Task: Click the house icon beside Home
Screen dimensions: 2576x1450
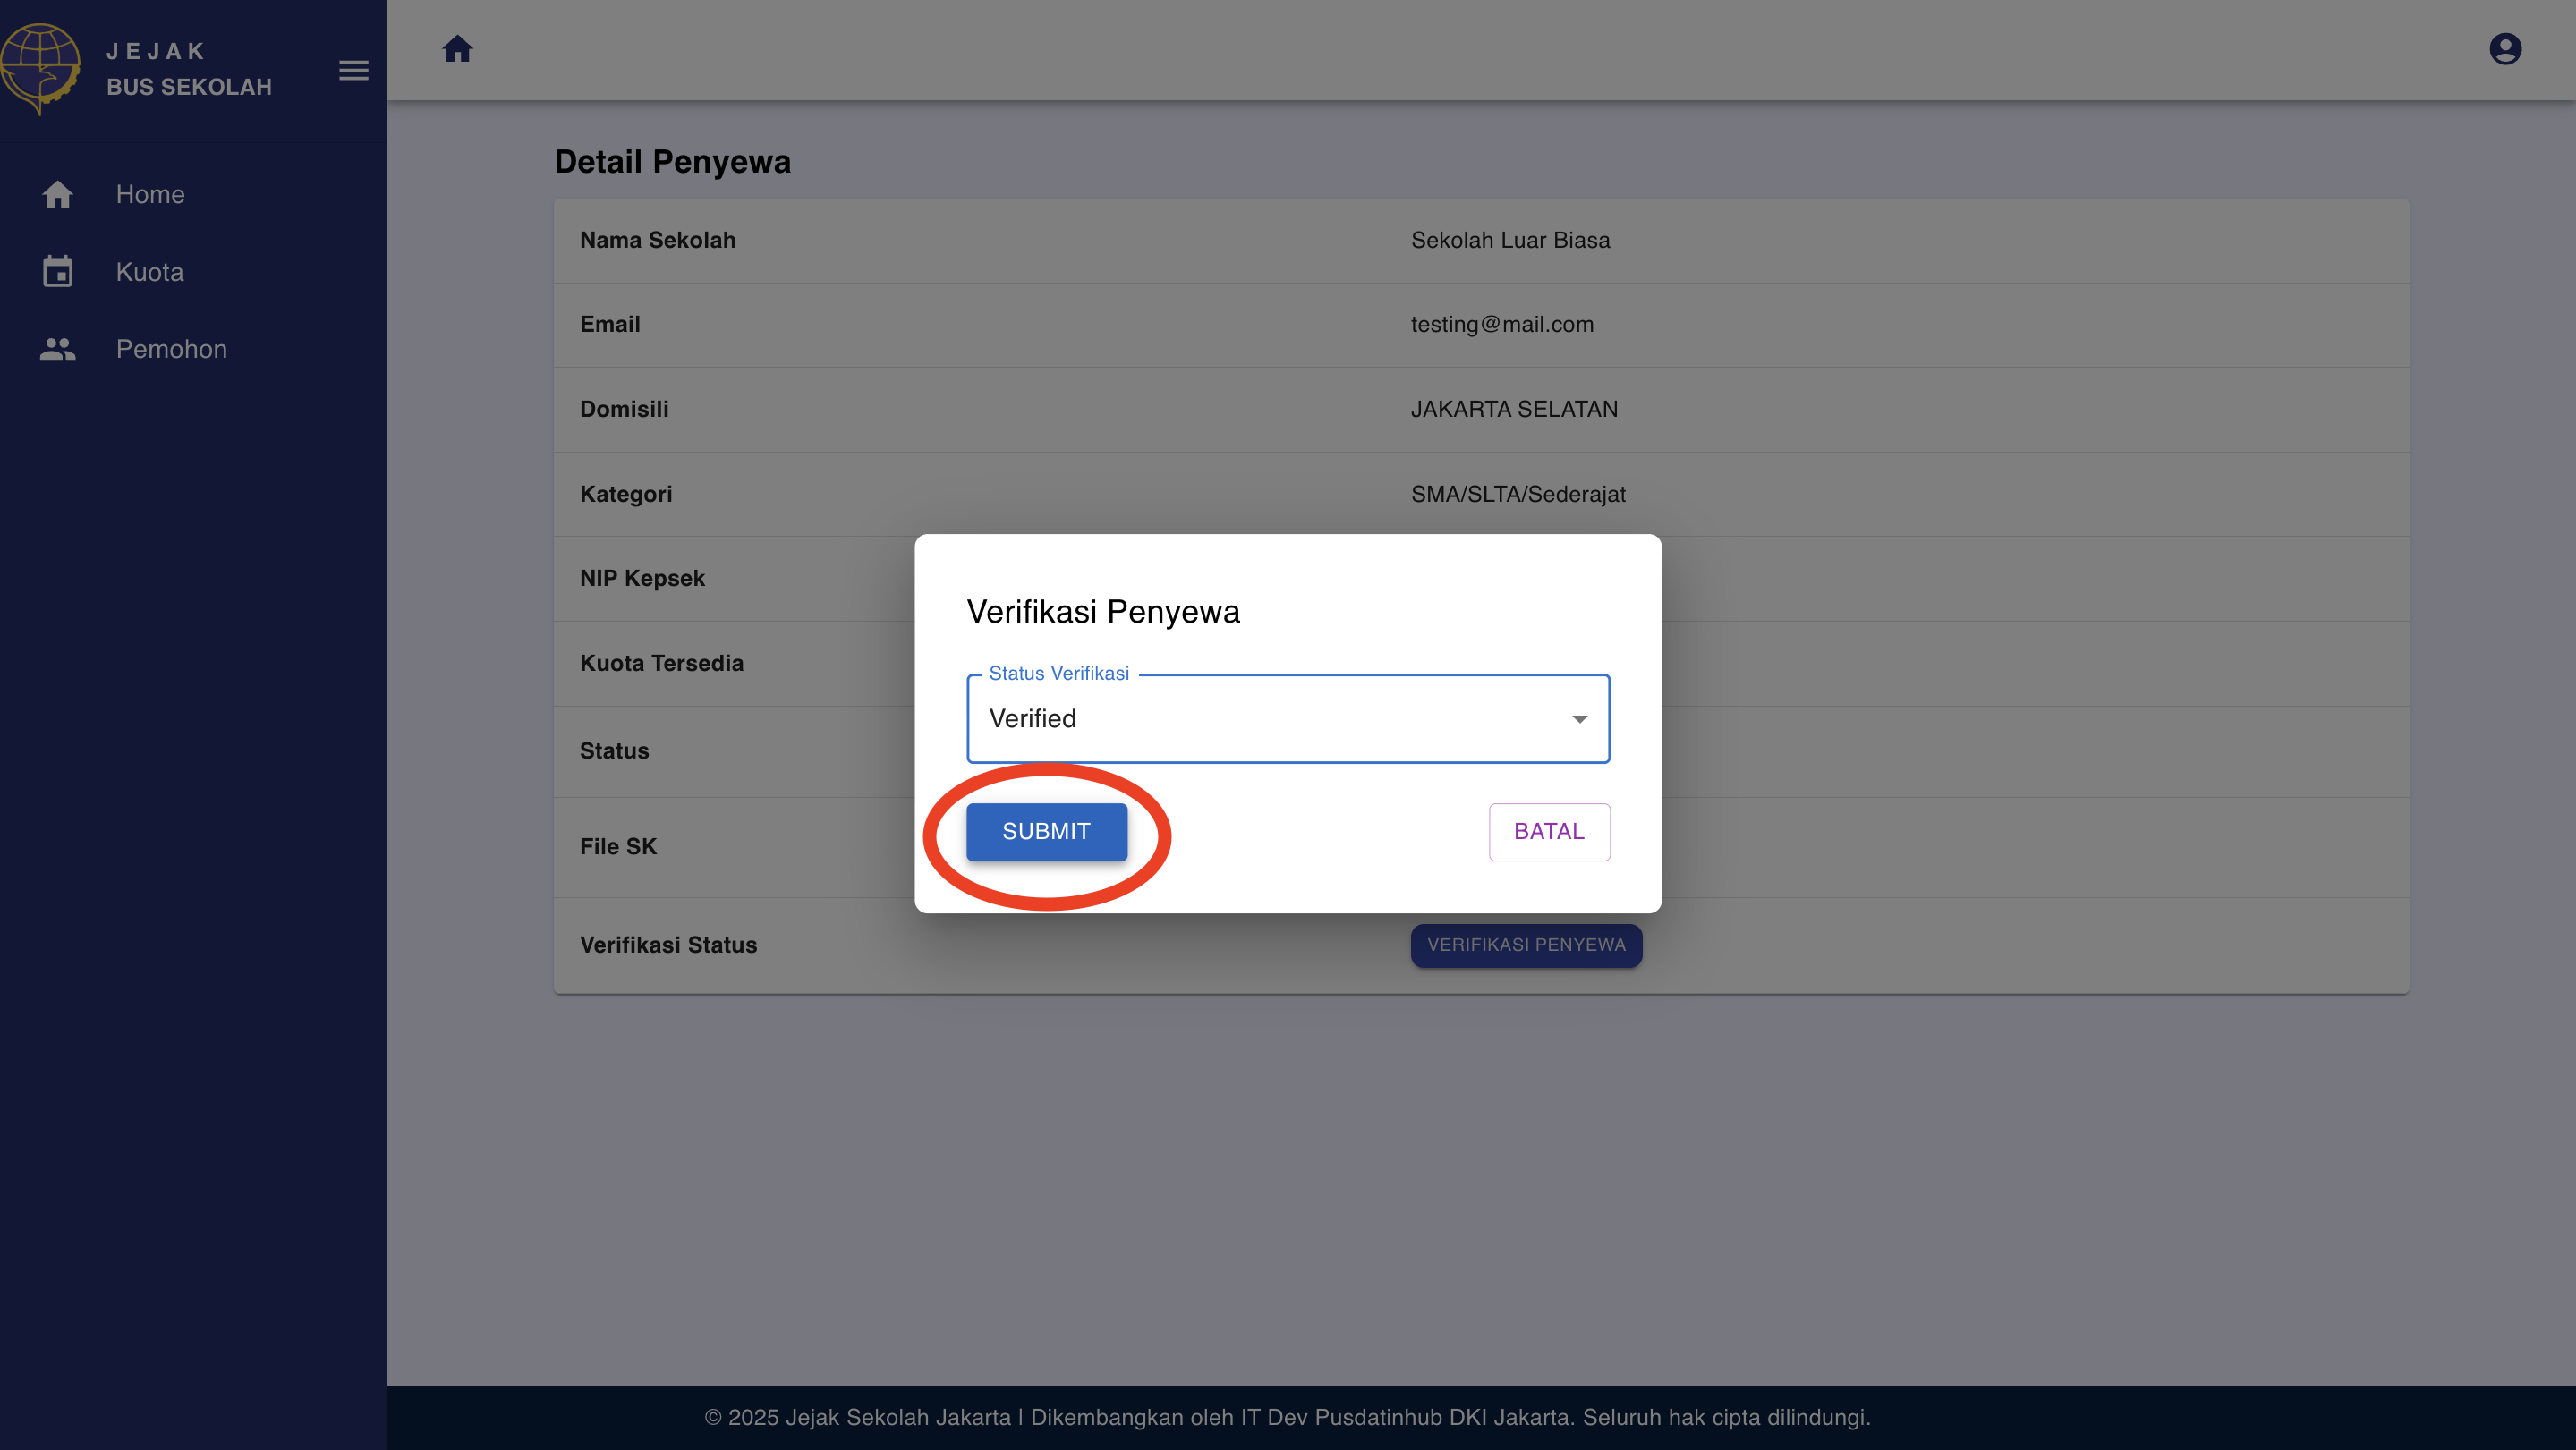Action: tap(58, 194)
